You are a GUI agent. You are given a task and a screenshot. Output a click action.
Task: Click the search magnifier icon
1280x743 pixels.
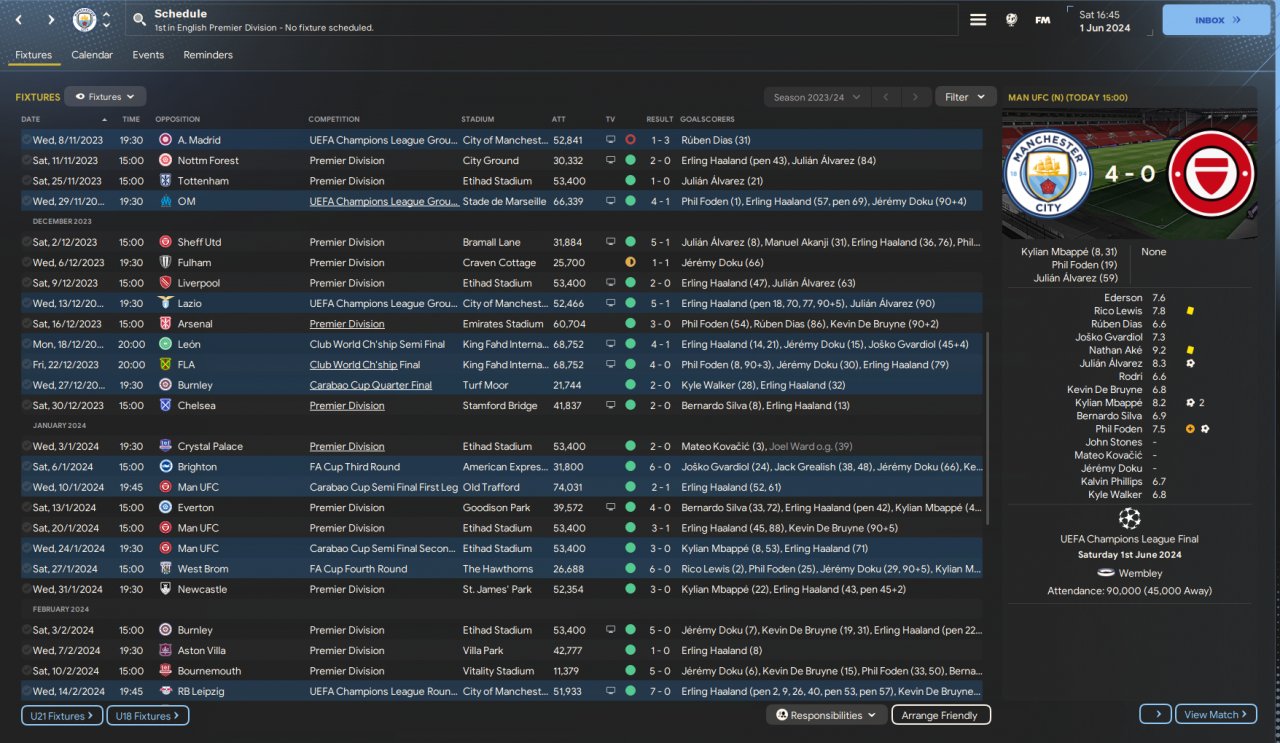tap(139, 20)
